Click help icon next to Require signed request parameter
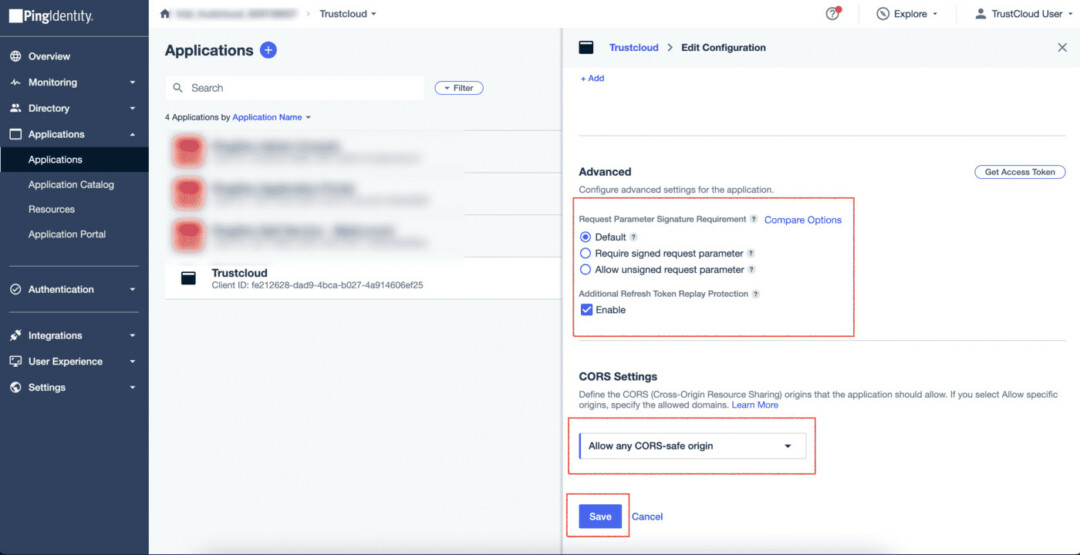 tap(751, 253)
